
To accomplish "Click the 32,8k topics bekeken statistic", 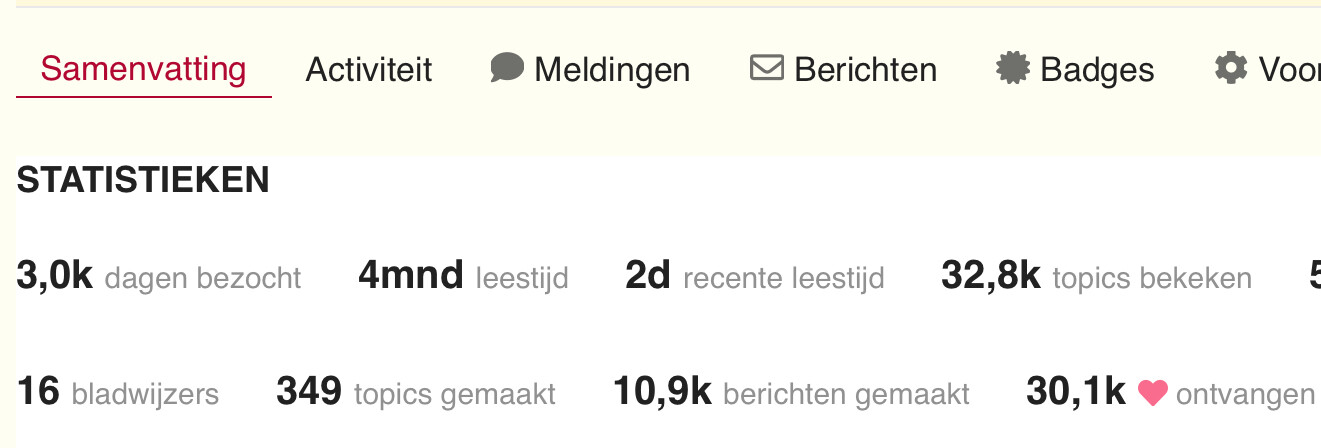I will 1096,276.
